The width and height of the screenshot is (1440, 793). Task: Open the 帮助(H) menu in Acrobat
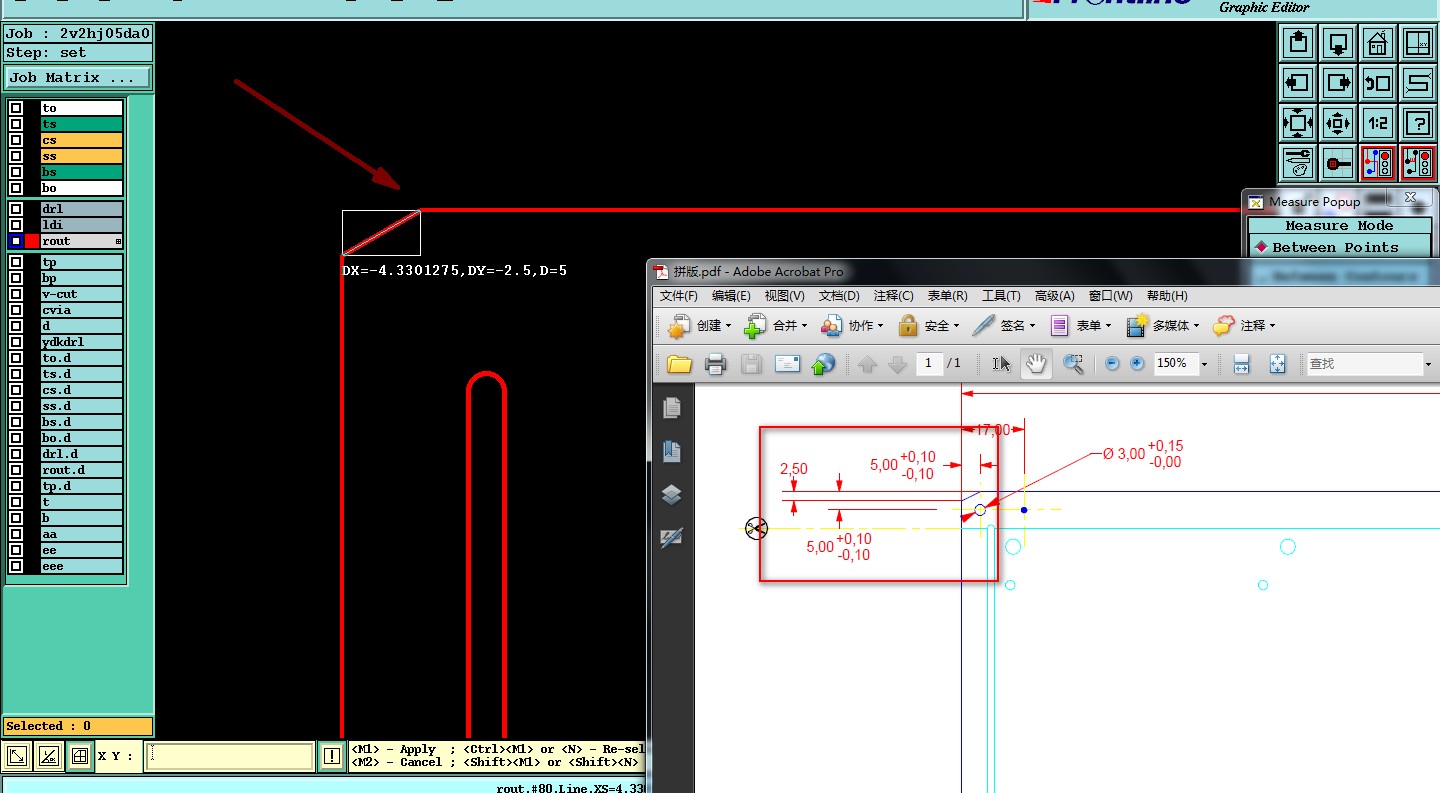(x=1167, y=296)
